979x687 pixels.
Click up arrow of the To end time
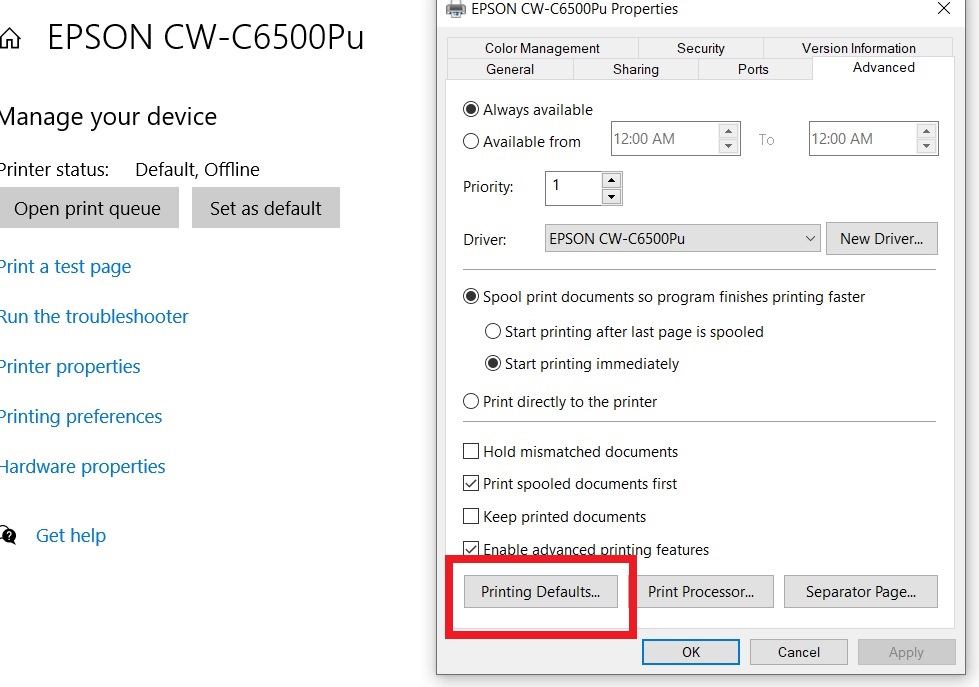[x=927, y=131]
